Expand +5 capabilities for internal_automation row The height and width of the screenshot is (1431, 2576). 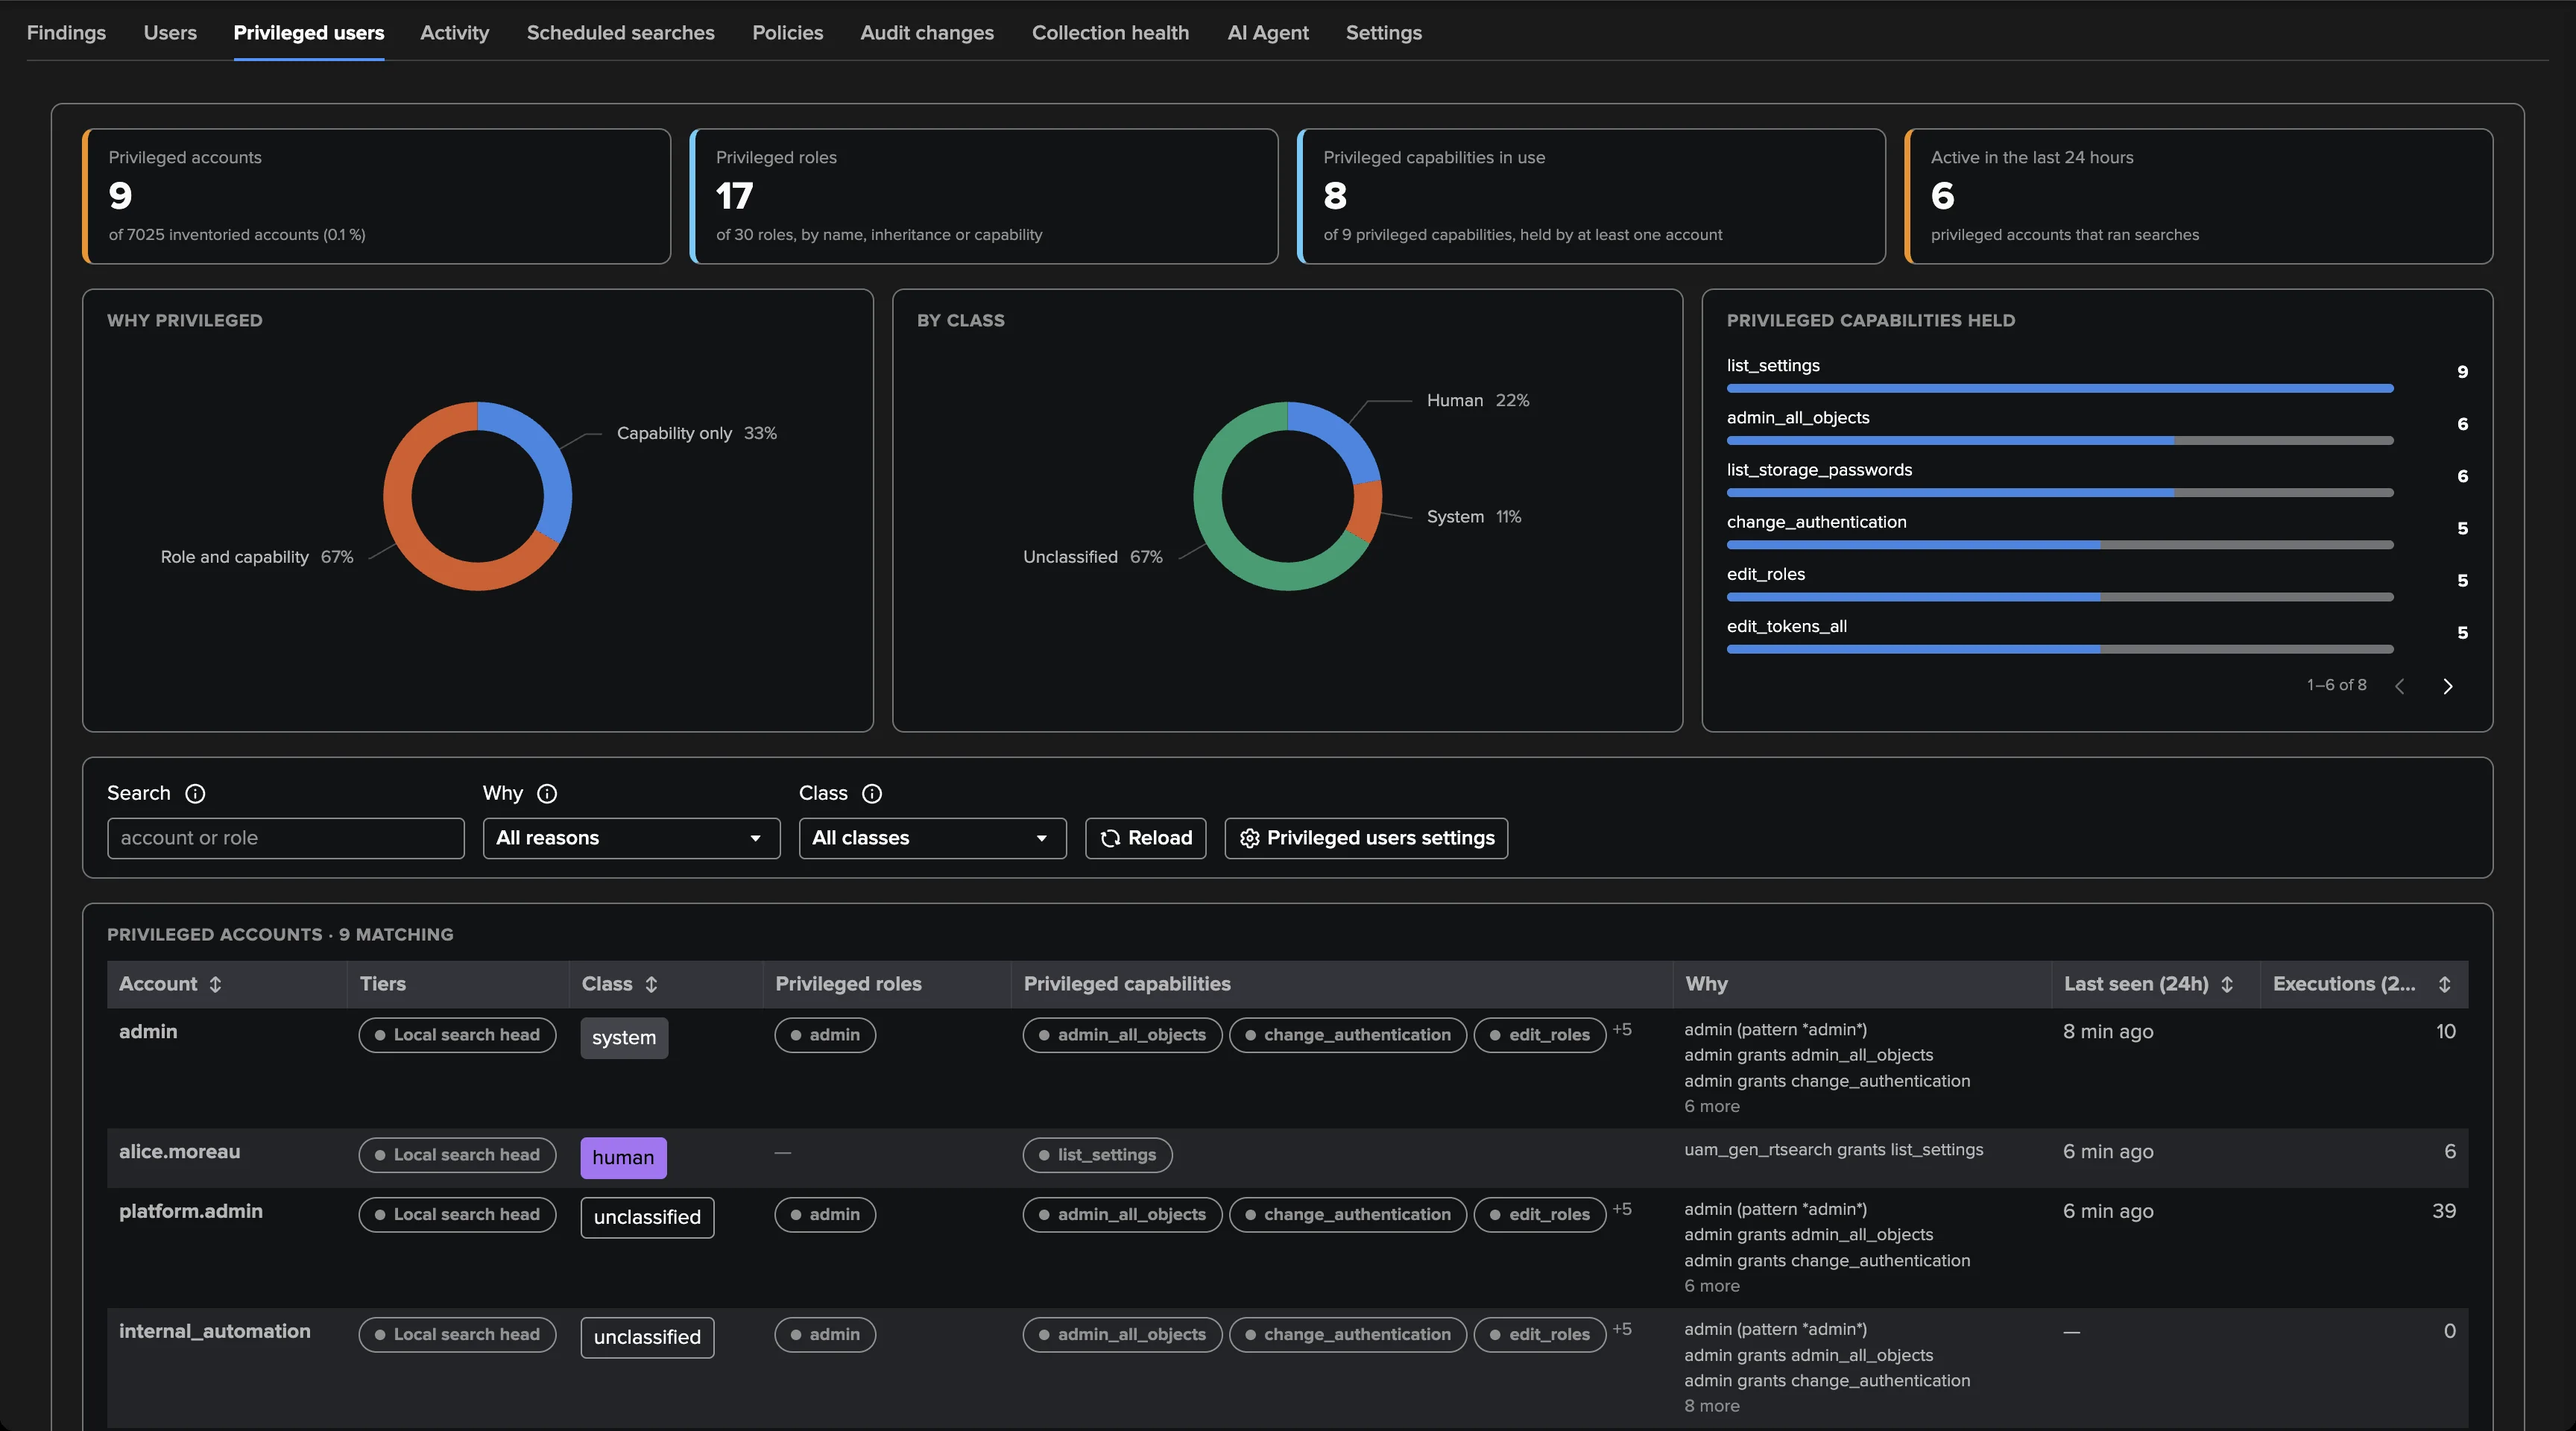coord(1622,1329)
